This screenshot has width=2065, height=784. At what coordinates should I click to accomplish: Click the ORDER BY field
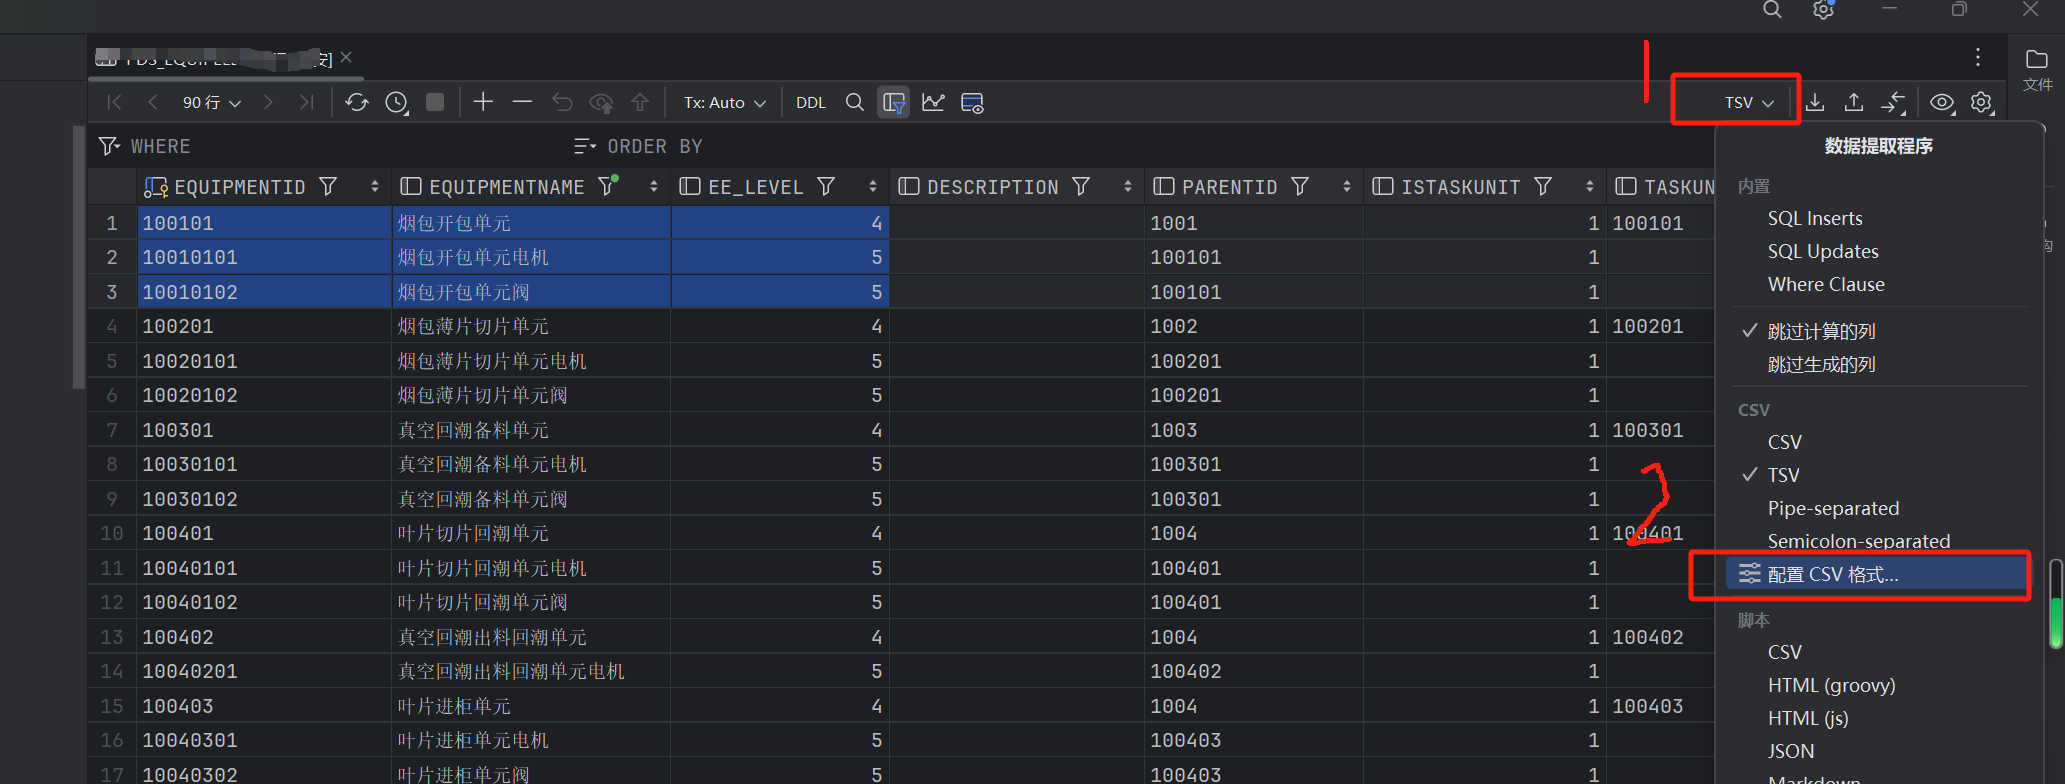[1140, 146]
